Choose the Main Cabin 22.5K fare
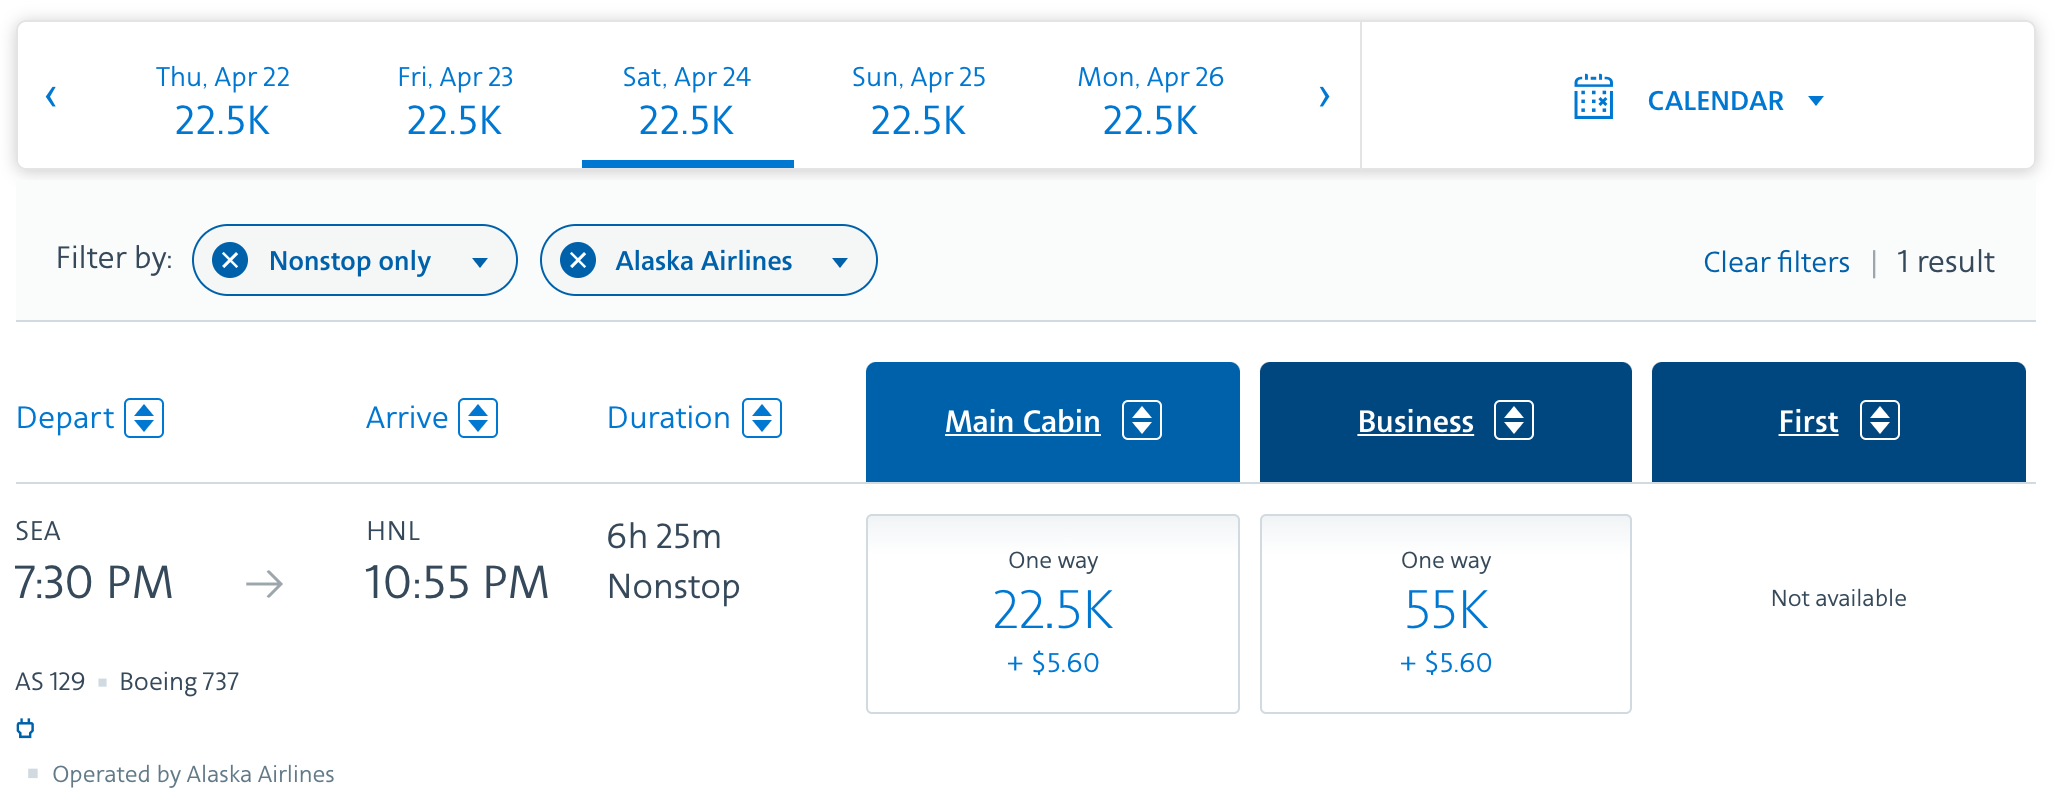This screenshot has width=2060, height=810. coord(1053,613)
